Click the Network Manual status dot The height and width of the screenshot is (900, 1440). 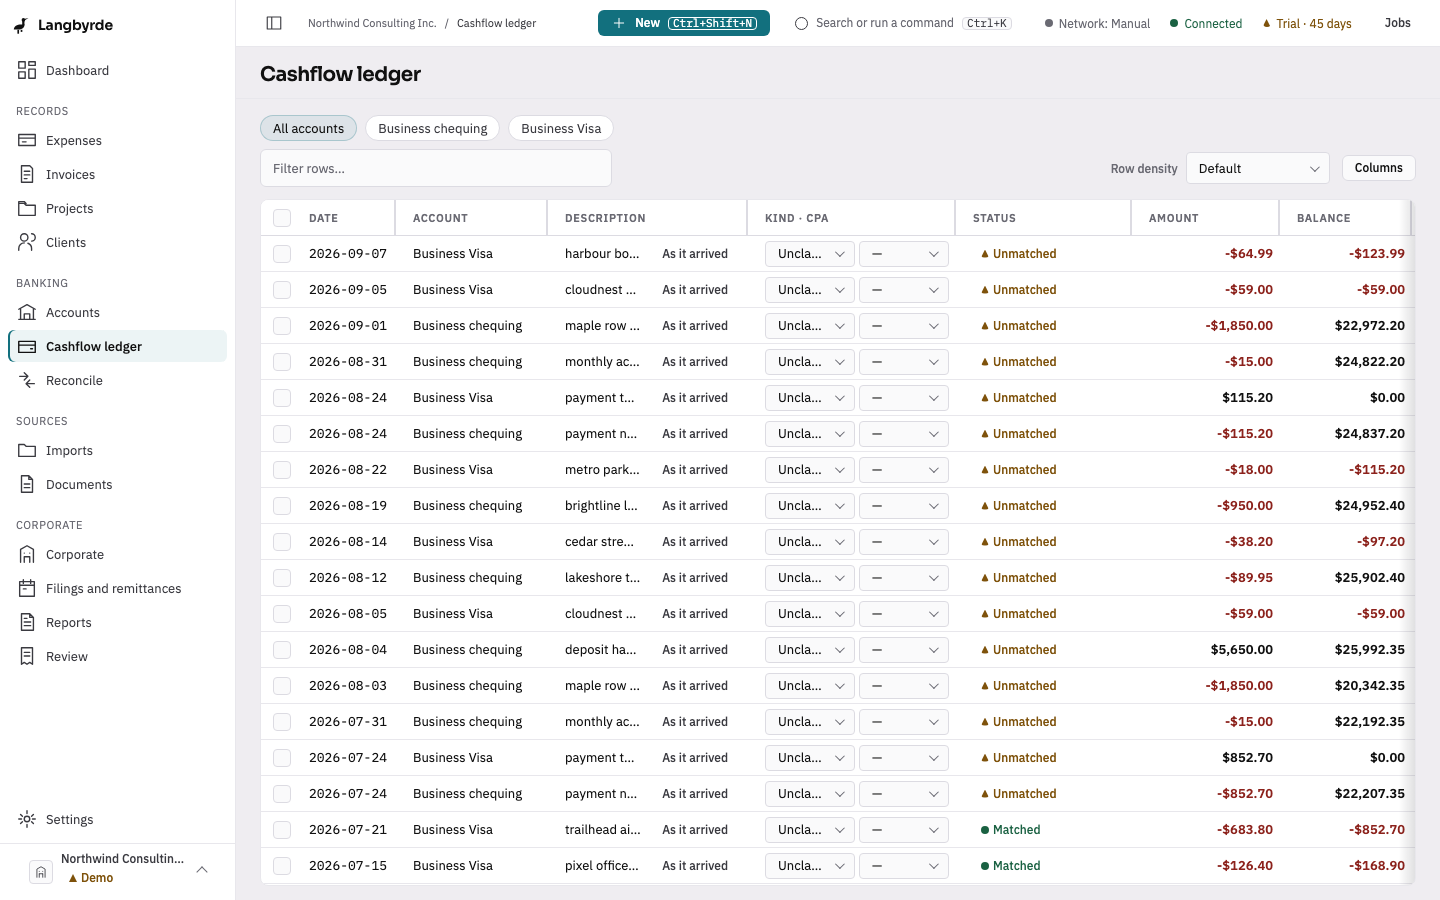click(x=1049, y=23)
